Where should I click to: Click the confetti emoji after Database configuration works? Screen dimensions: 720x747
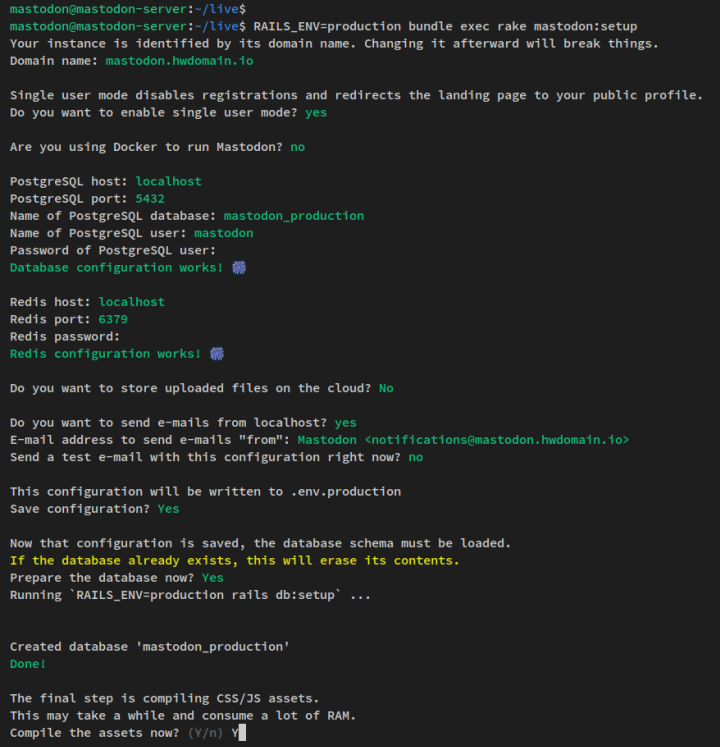[x=239, y=268]
